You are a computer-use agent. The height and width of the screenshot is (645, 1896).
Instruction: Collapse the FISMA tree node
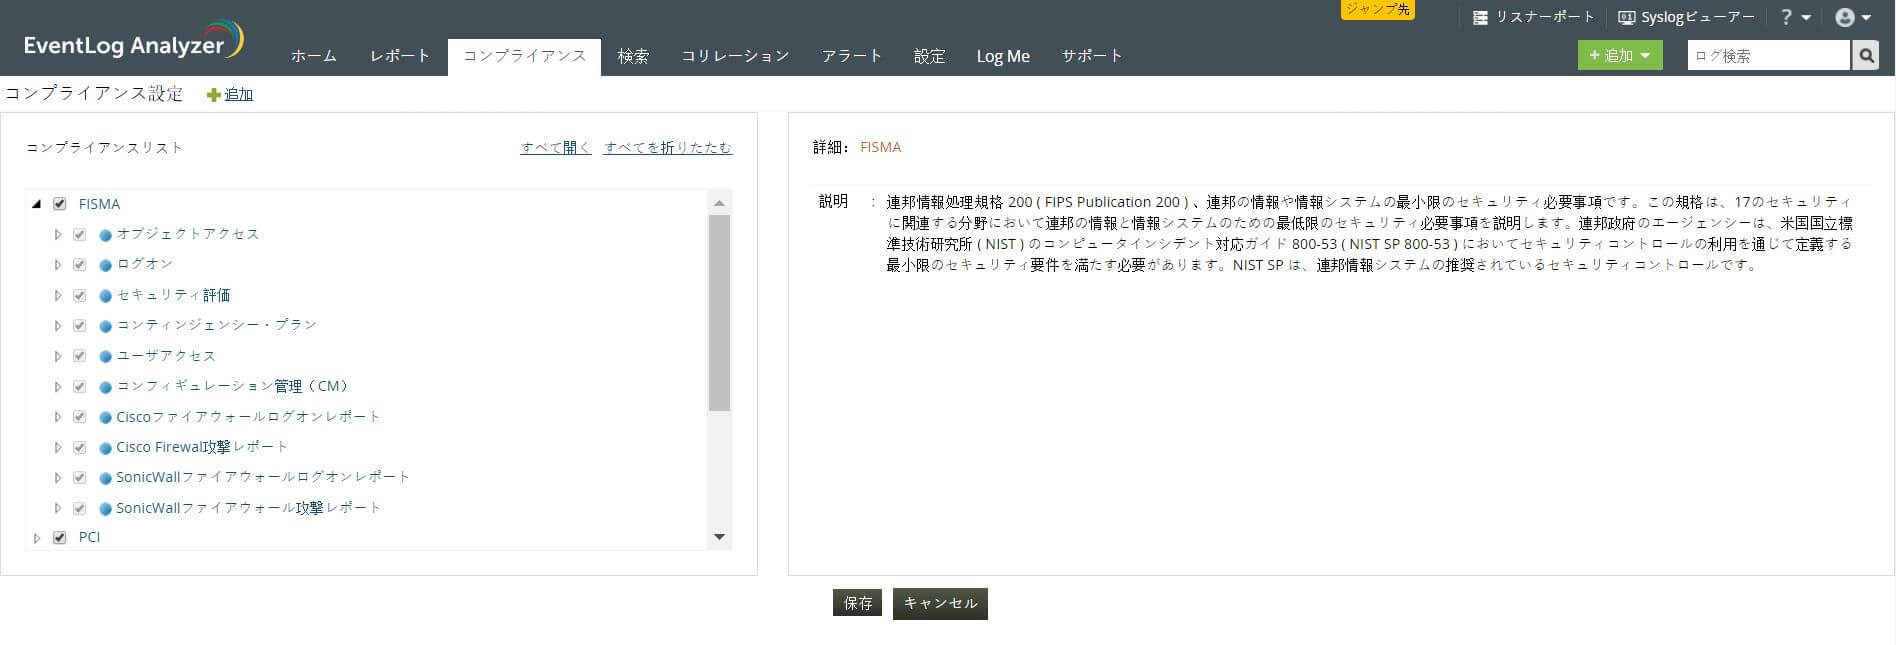pos(37,204)
